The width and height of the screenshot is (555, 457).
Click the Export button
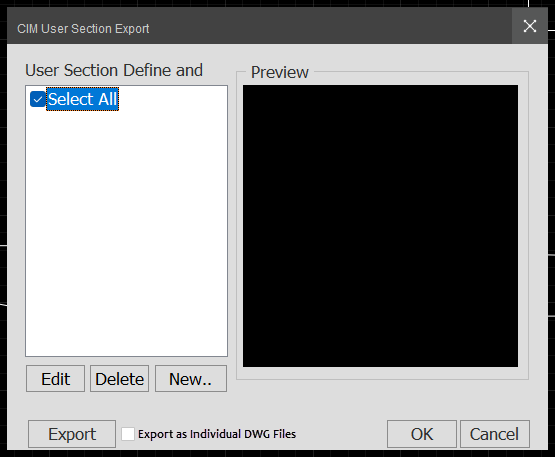tap(72, 434)
